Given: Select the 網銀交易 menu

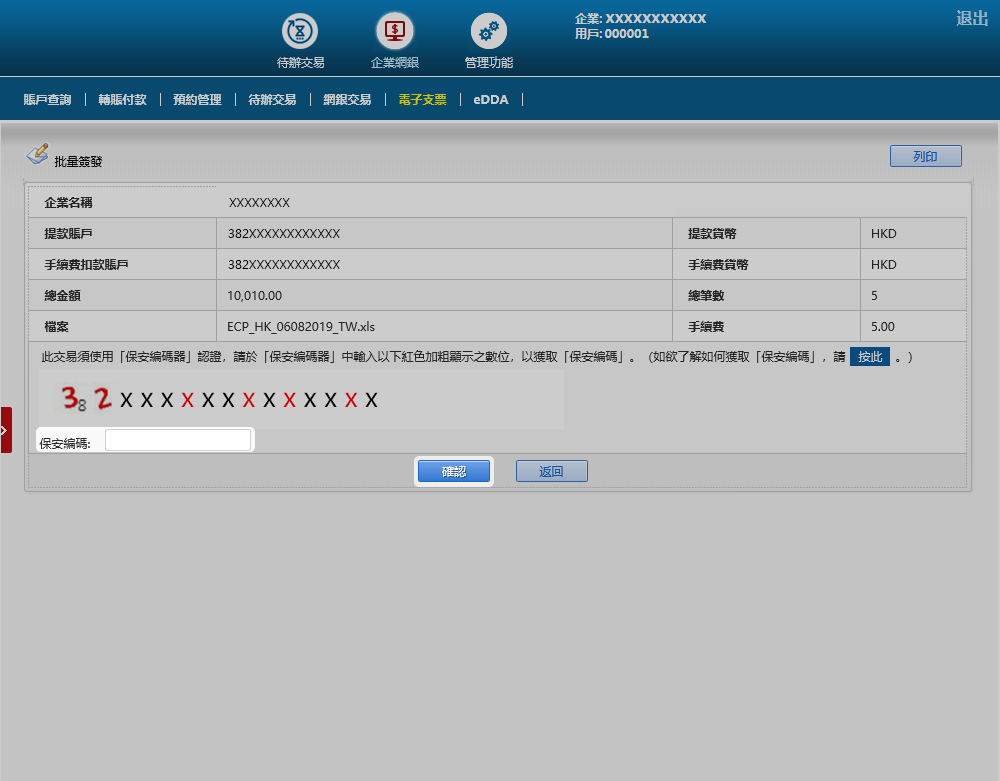Looking at the screenshot, I should coord(347,100).
